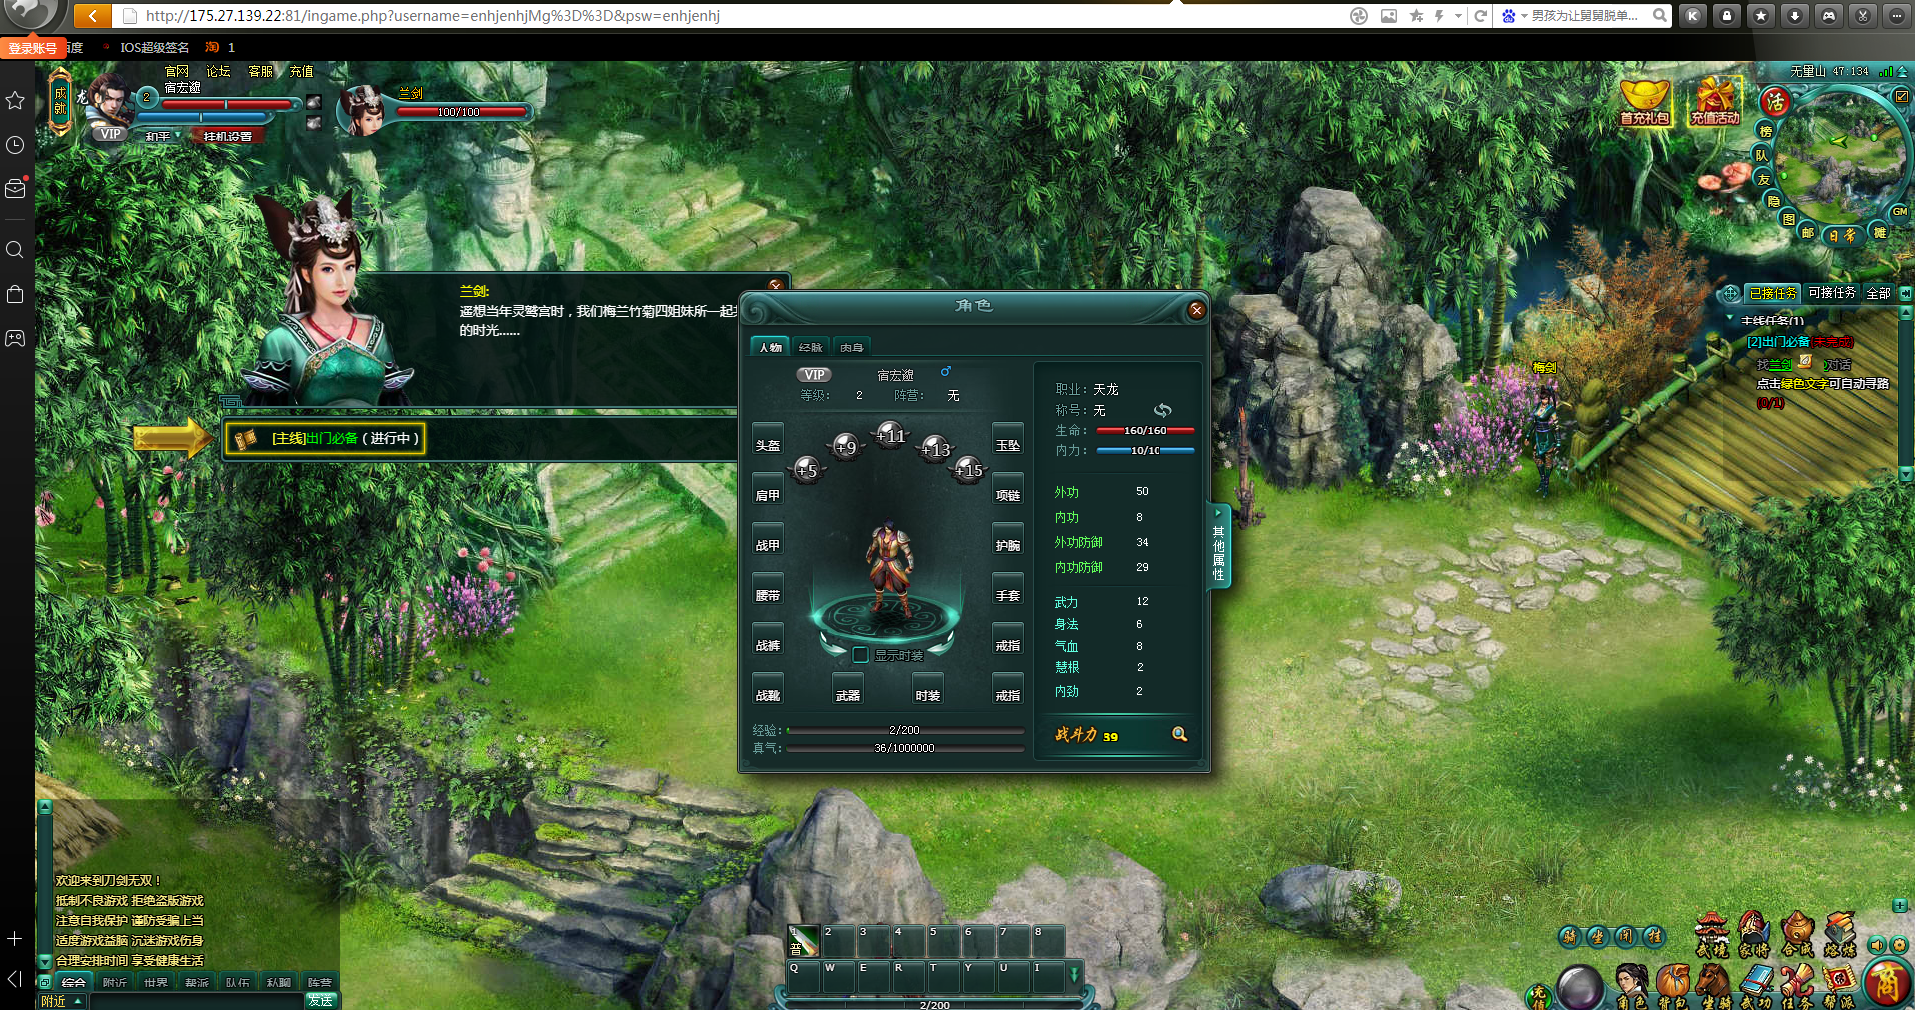The height and width of the screenshot is (1010, 1915).
Task: Toggle the 骑 ride mode button
Action: [1569, 936]
